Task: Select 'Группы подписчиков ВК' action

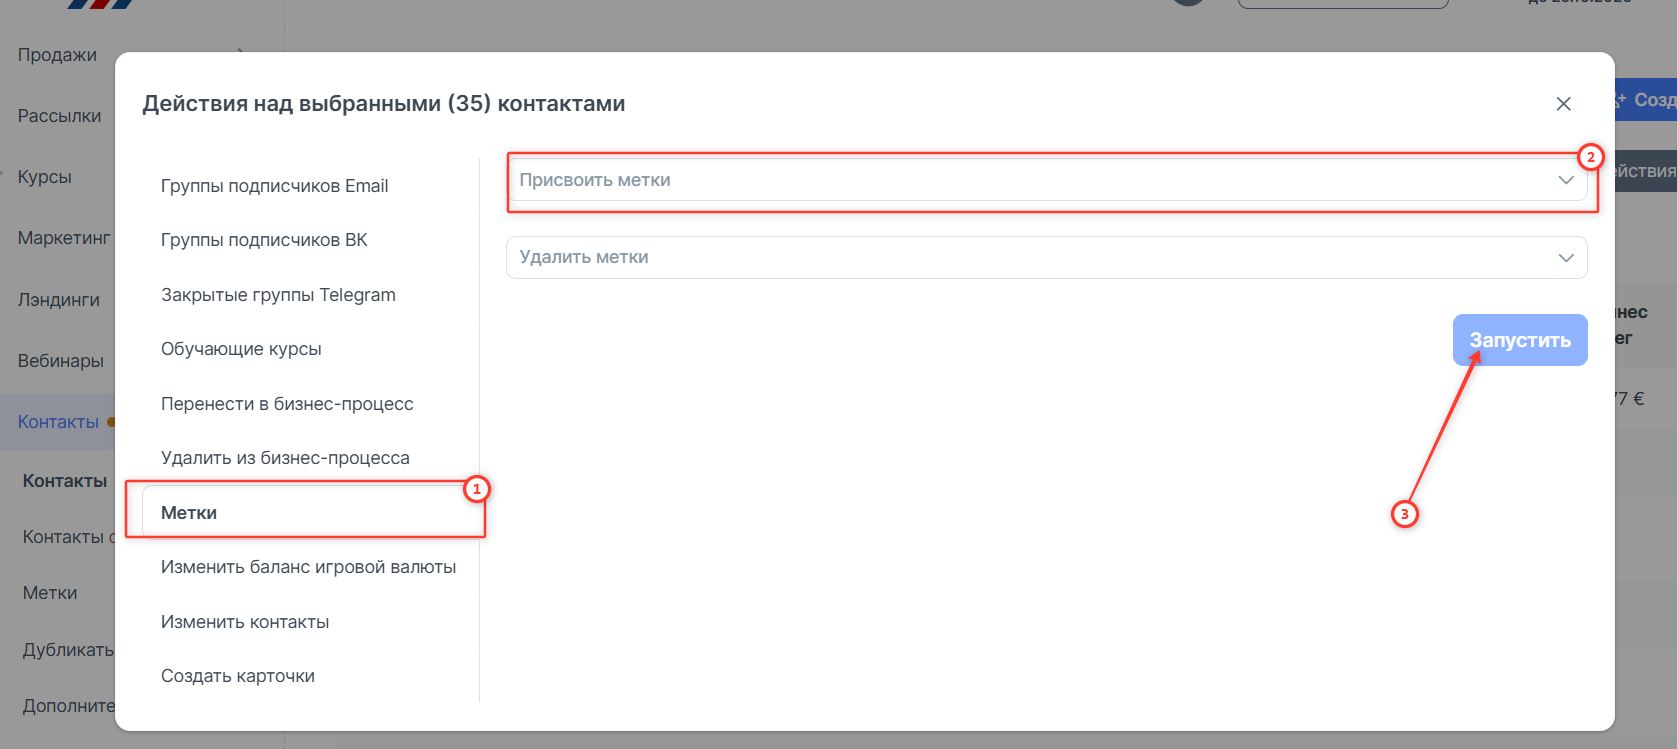Action: (264, 240)
